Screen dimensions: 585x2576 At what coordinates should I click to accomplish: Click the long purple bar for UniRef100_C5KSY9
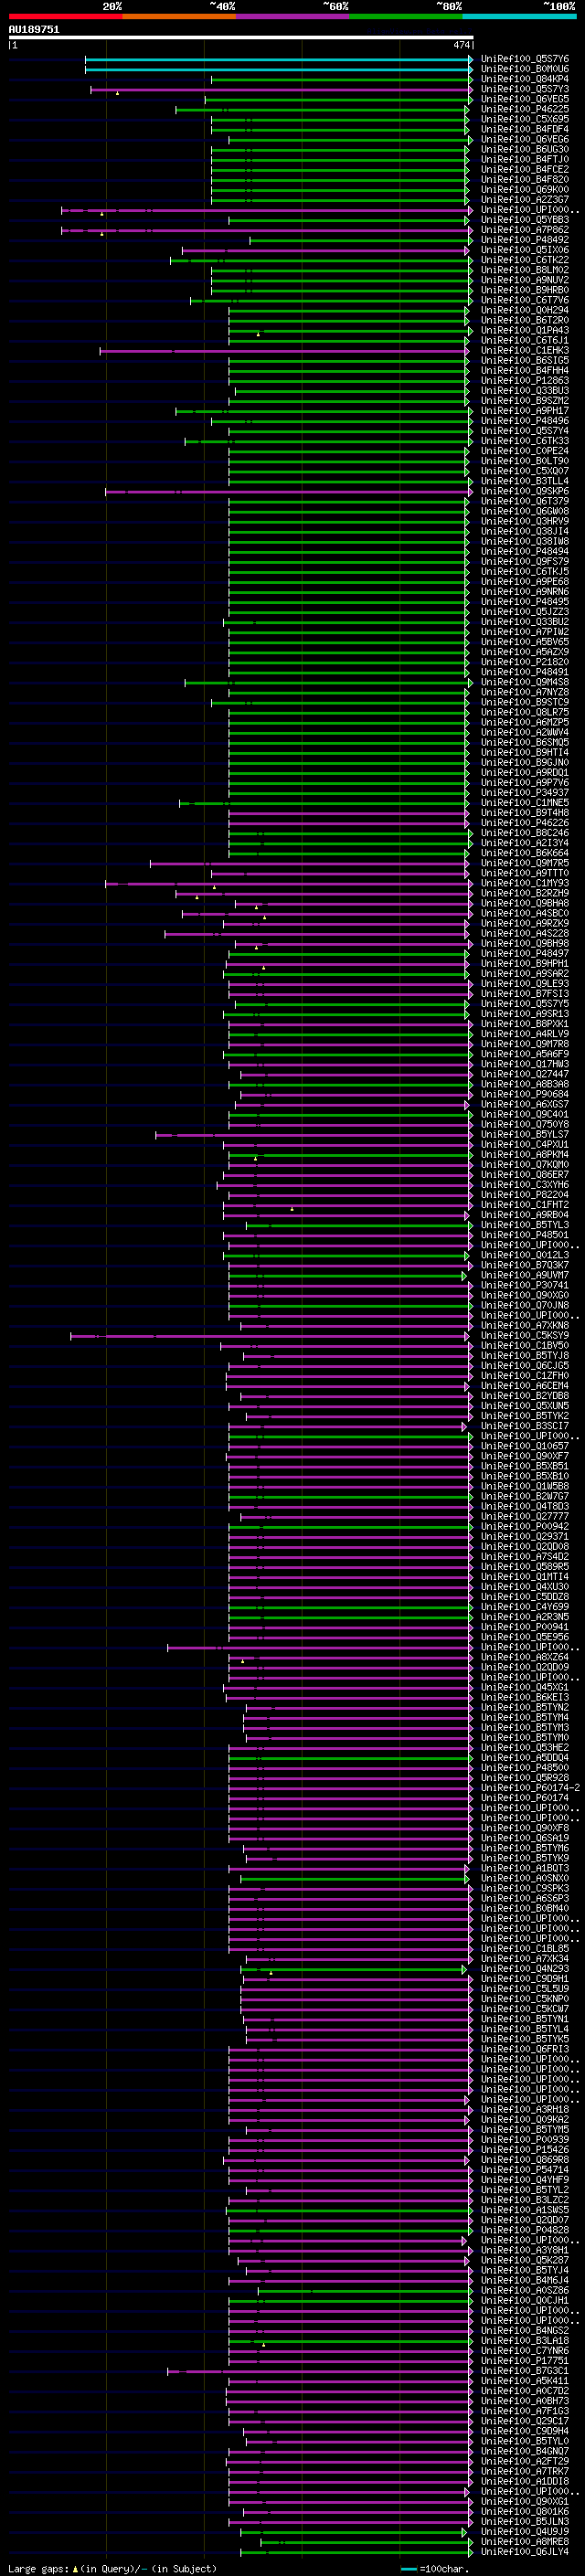pos(270,1336)
